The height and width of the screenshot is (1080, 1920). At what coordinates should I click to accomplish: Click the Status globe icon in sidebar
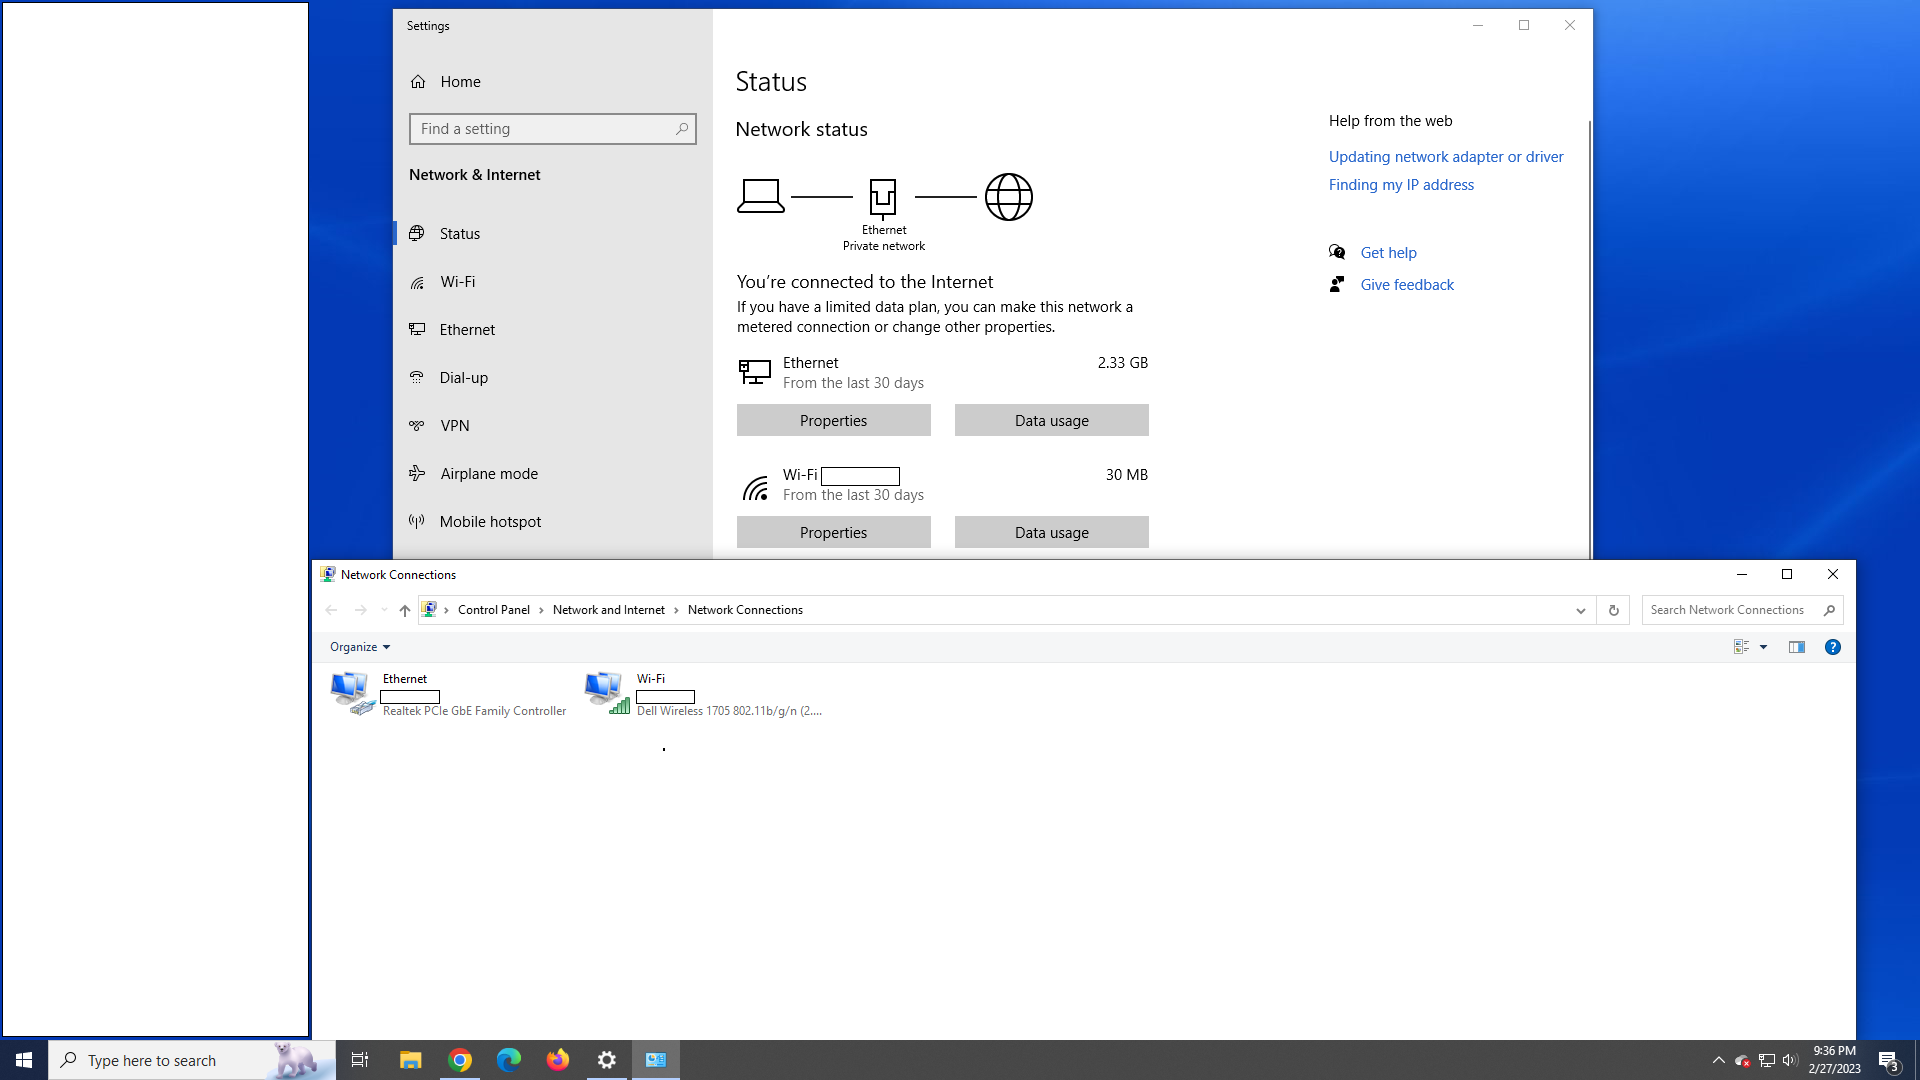(417, 233)
